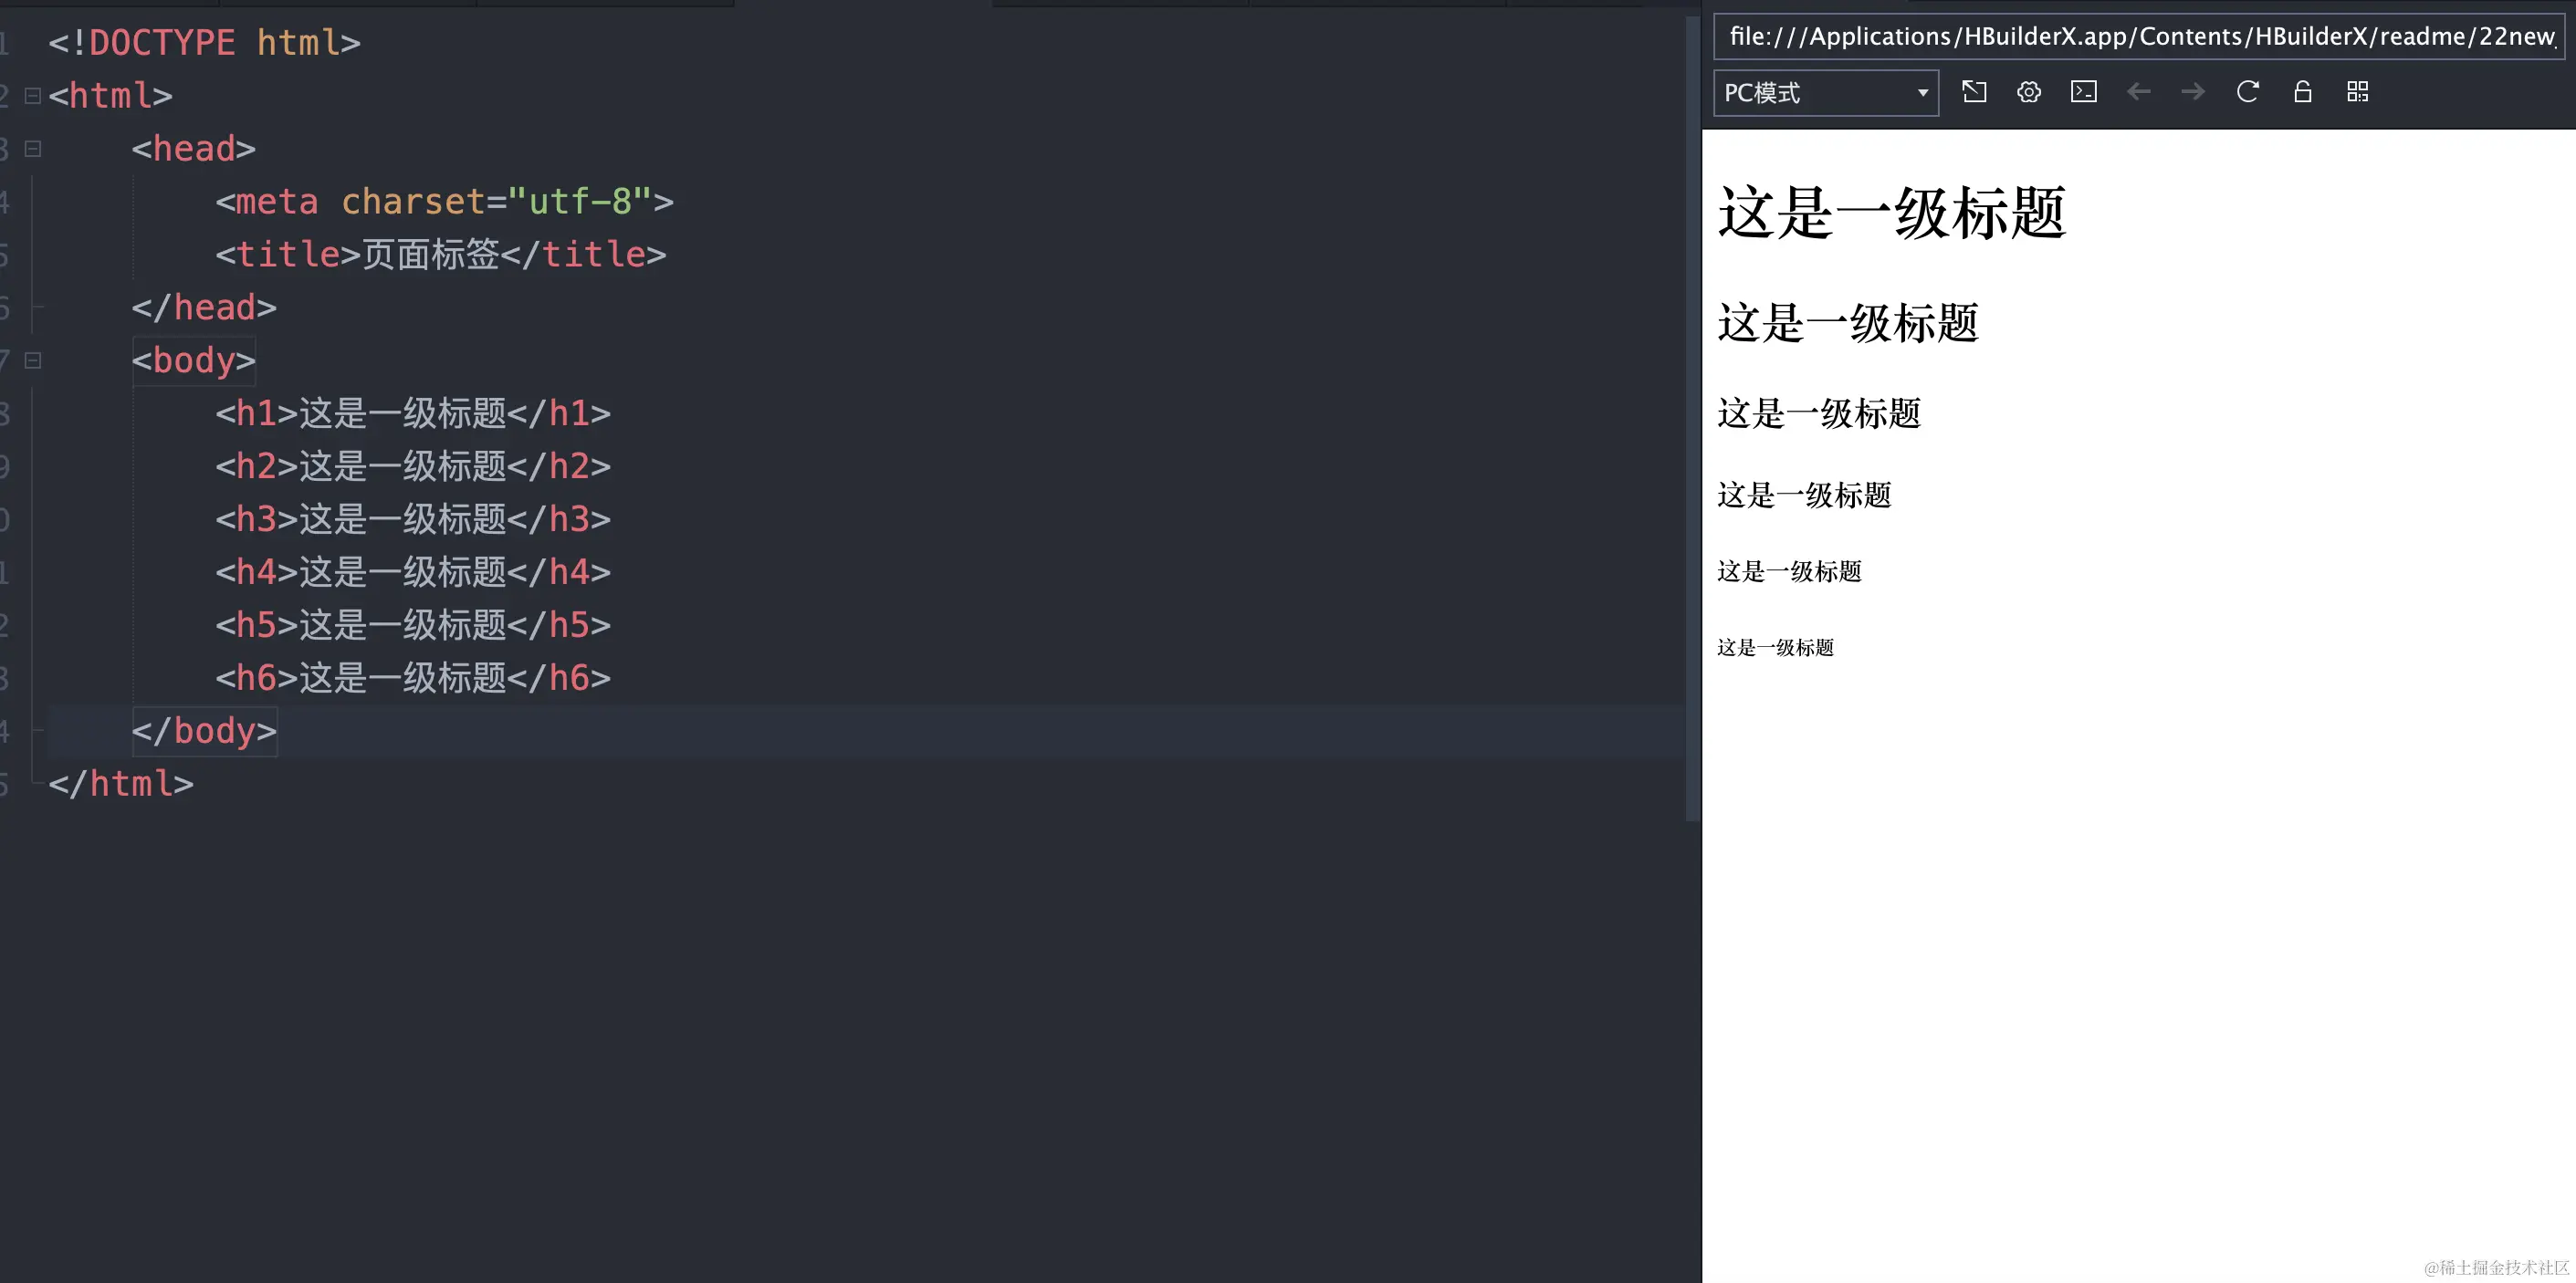Image resolution: width=2576 pixels, height=1283 pixels.
Task: Click the large h1 heading in the preview
Action: click(1893, 212)
